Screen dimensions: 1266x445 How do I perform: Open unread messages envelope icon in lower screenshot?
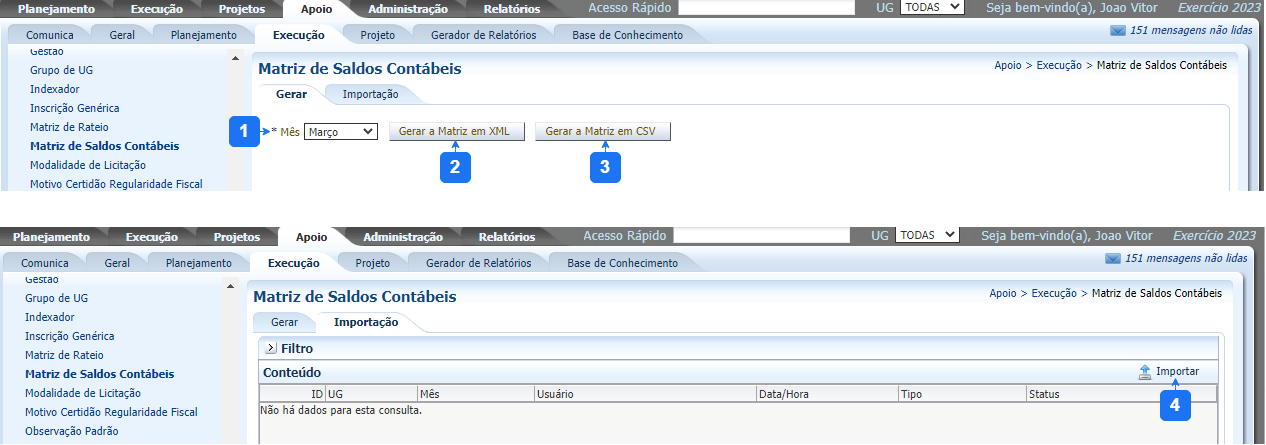[x=1112, y=258]
